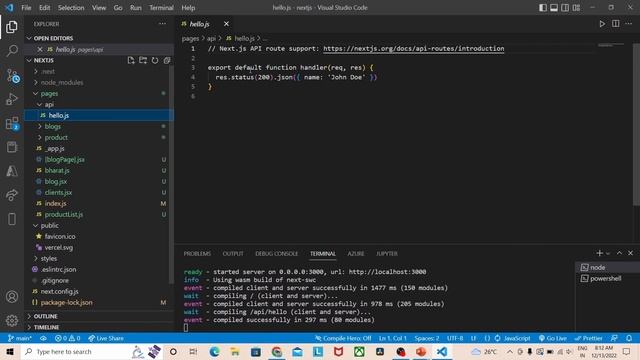The image size is (640, 360).
Task: Toggle Secondary Side Bar layout button
Action: pyautogui.click(x=565, y=8)
